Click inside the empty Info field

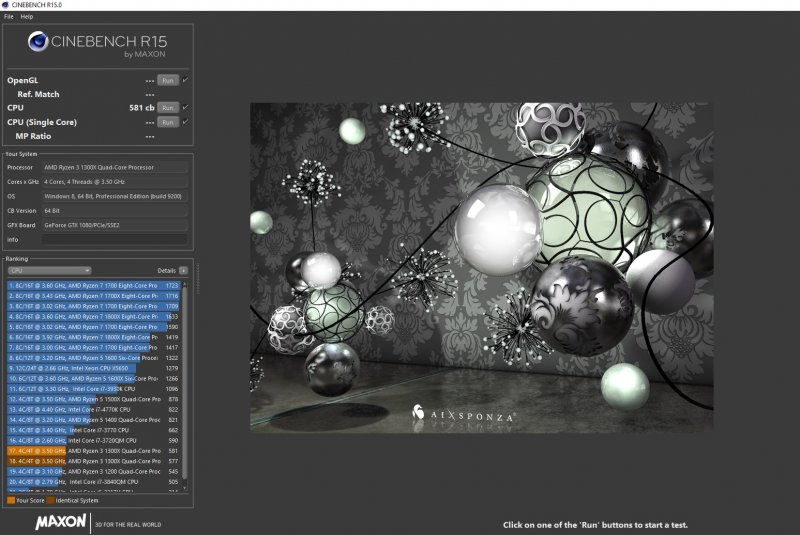[115, 239]
